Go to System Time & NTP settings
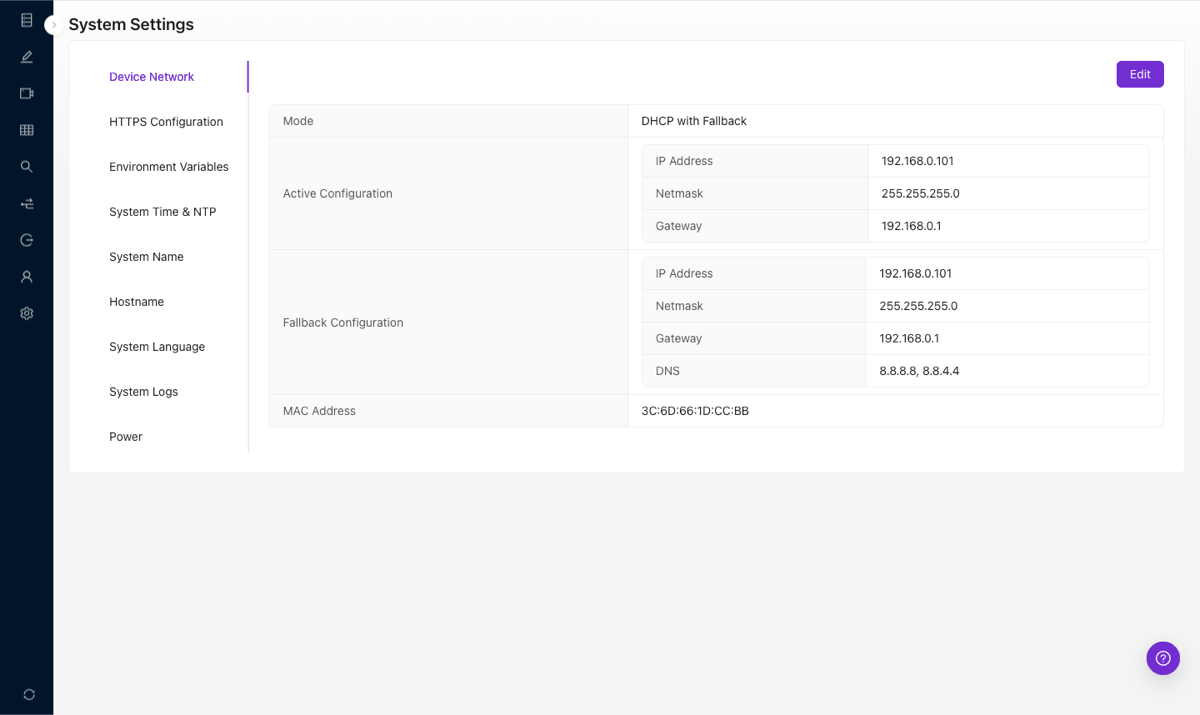Image resolution: width=1200 pixels, height=715 pixels. pyautogui.click(x=162, y=212)
